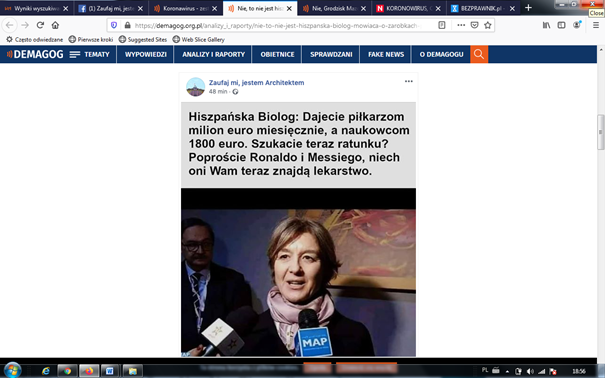Screen dimensions: 605x378
Task: Toggle reader view icon in address bar
Action: tap(442, 25)
